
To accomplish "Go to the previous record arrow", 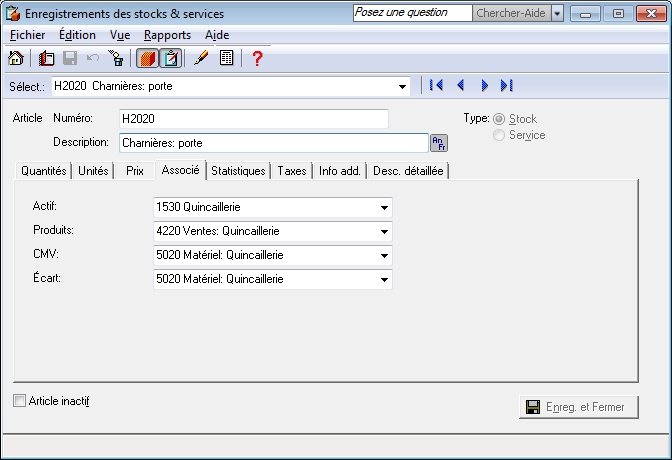I will click(460, 86).
